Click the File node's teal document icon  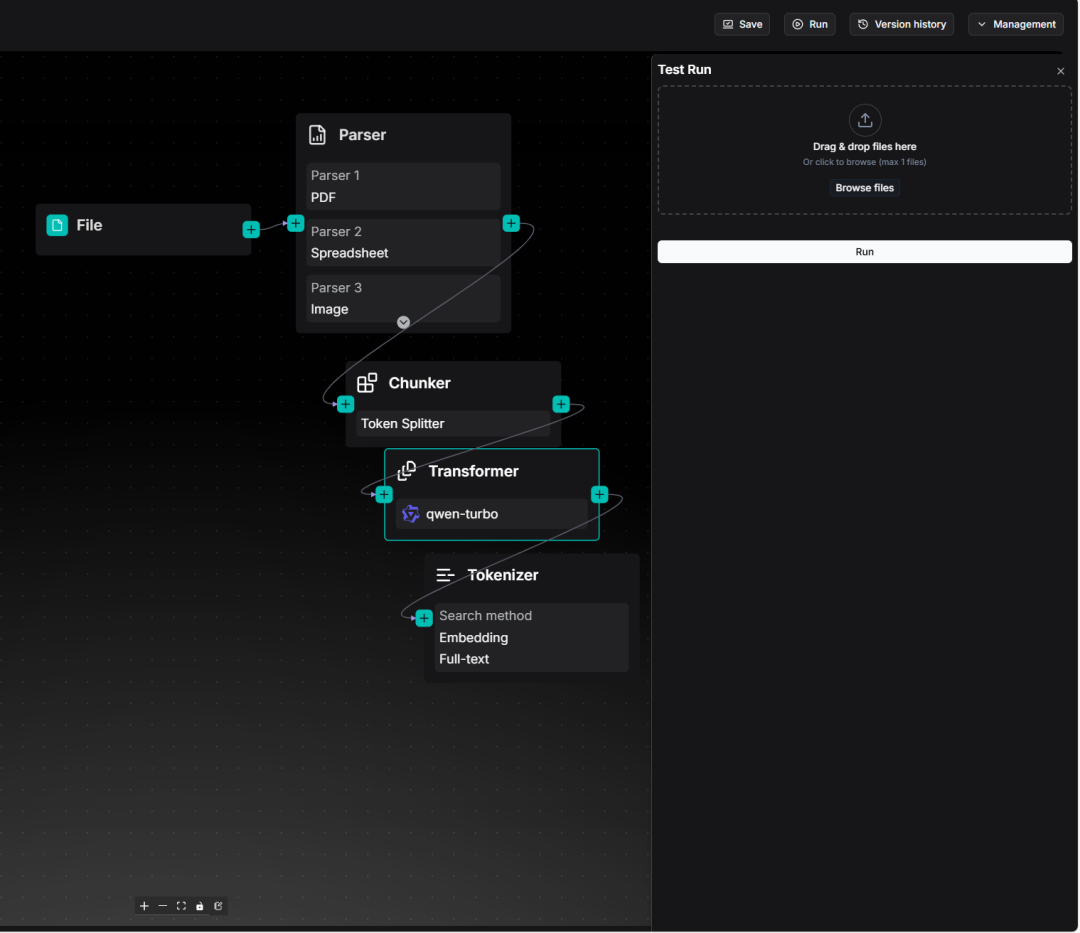coord(57,225)
